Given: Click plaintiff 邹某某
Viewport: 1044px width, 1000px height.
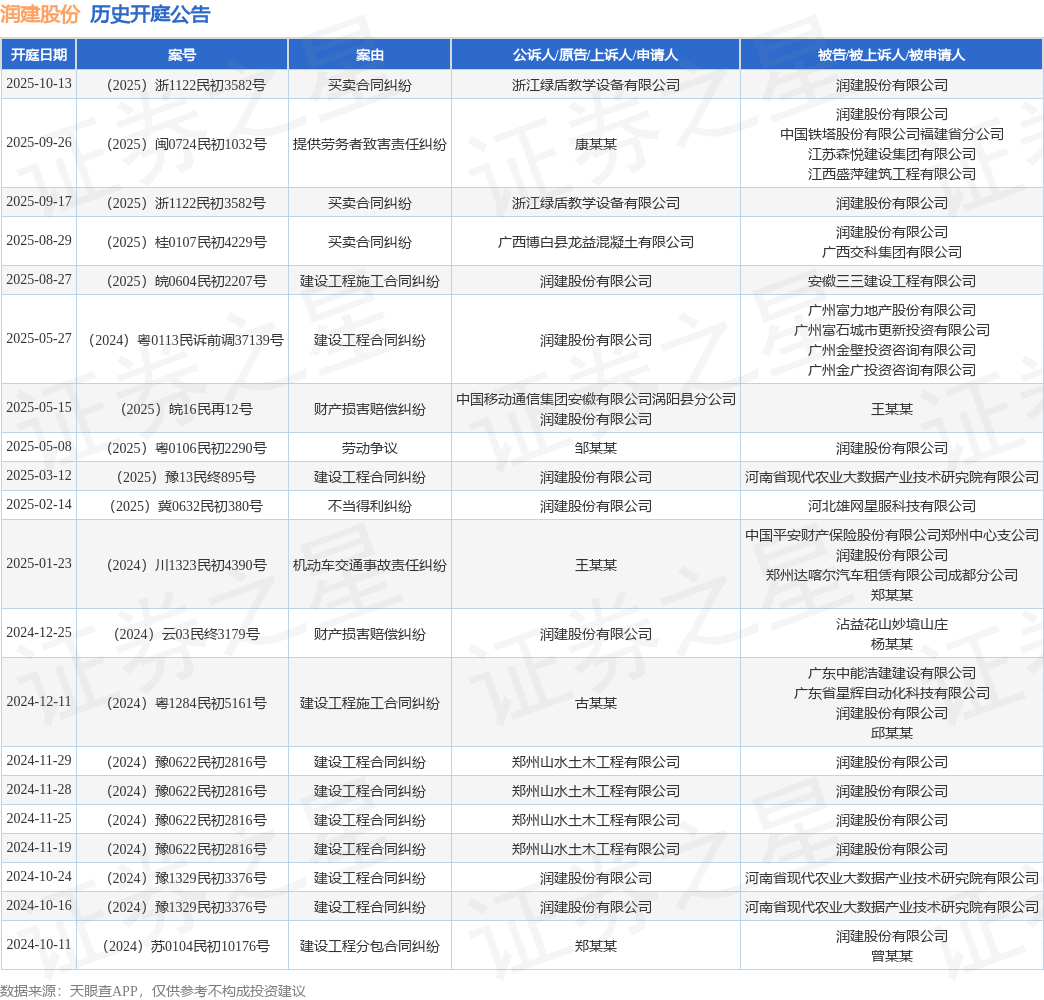Looking at the screenshot, I should (596, 448).
